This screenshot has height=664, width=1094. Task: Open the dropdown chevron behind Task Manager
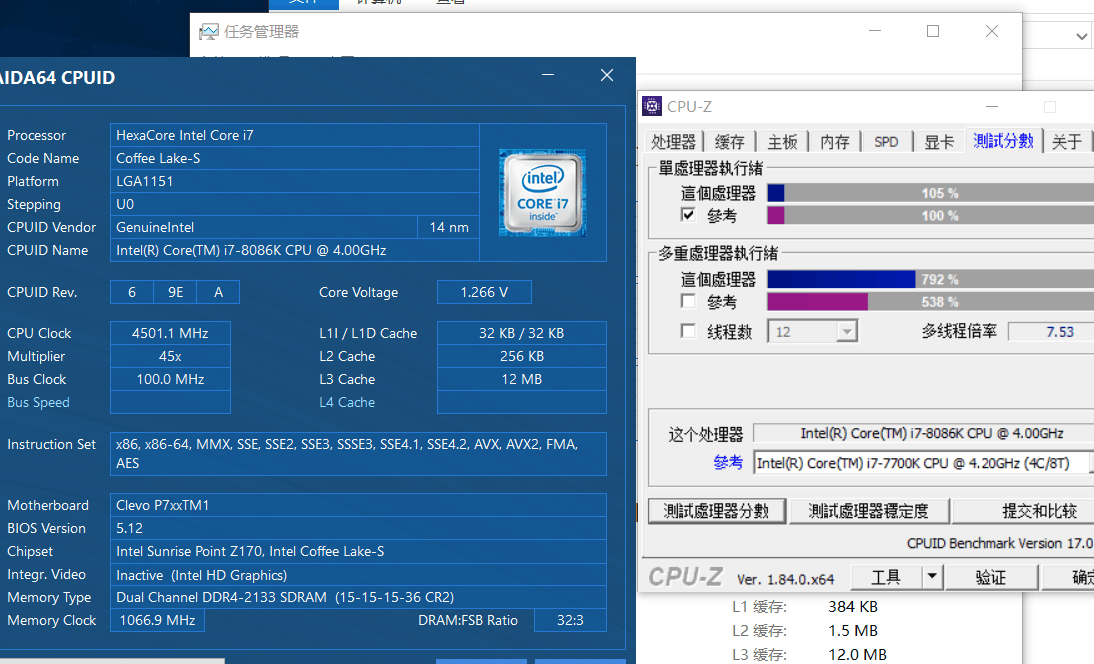coord(1082,36)
